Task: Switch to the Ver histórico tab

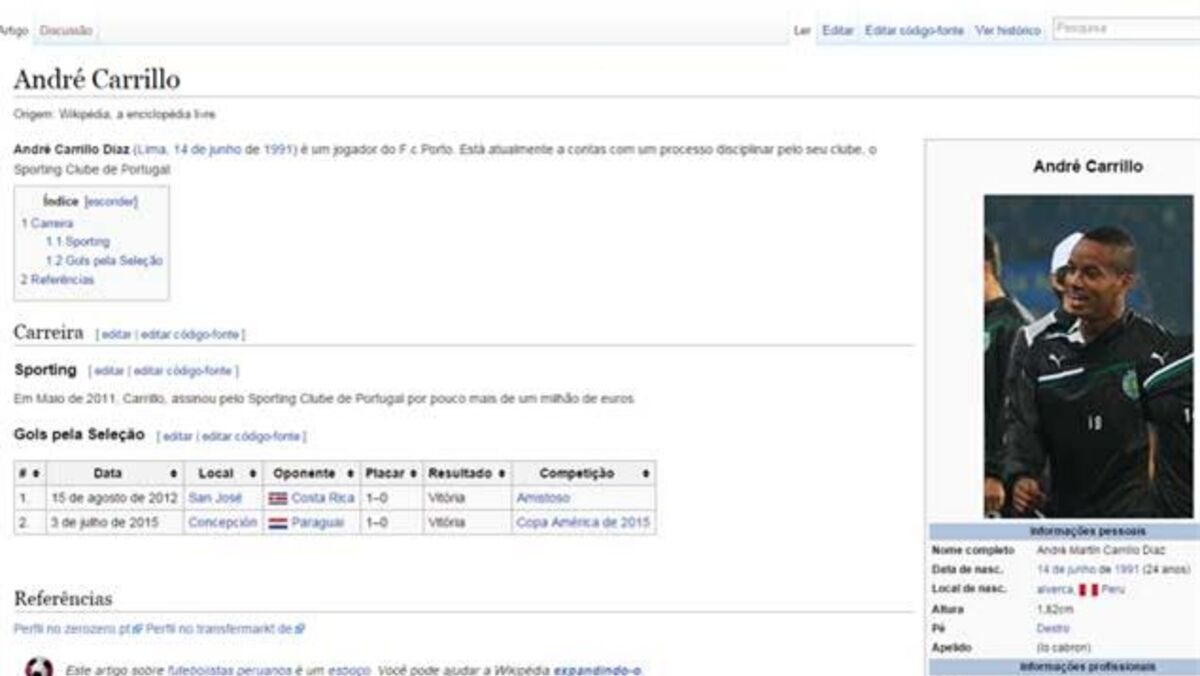Action: (1008, 31)
